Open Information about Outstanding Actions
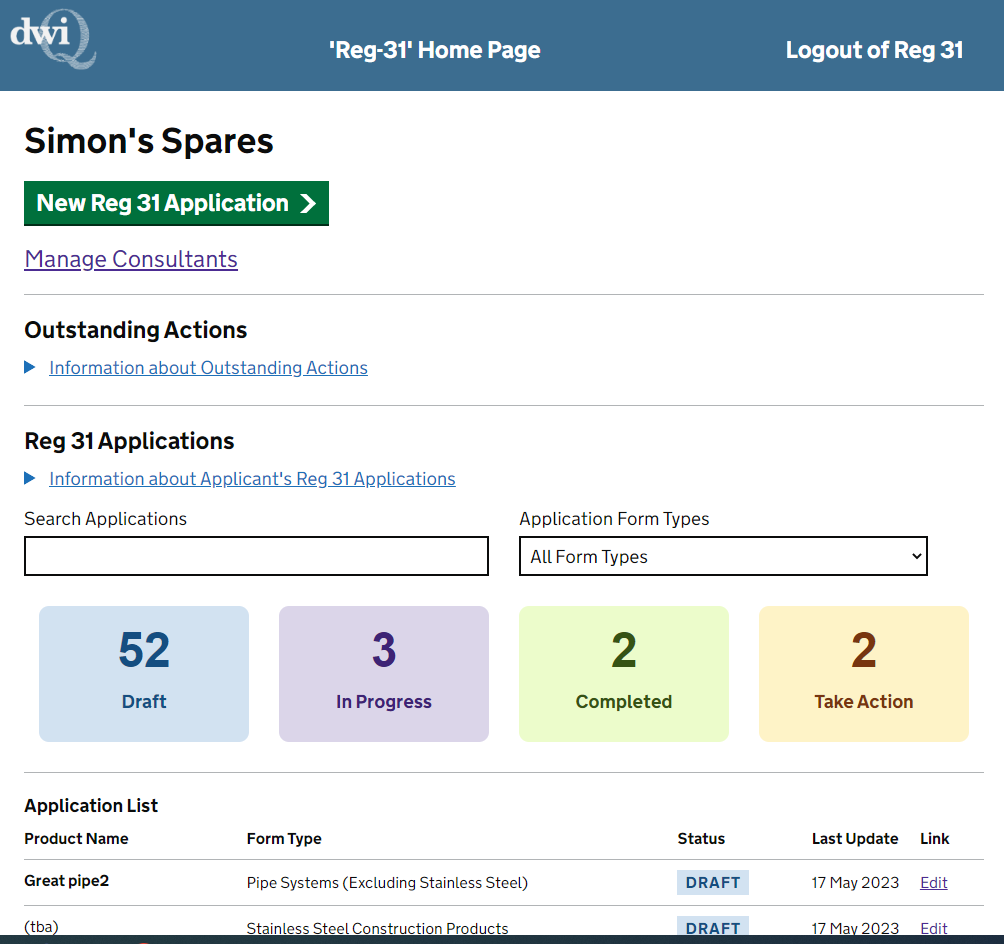This screenshot has width=1004, height=944. [208, 368]
